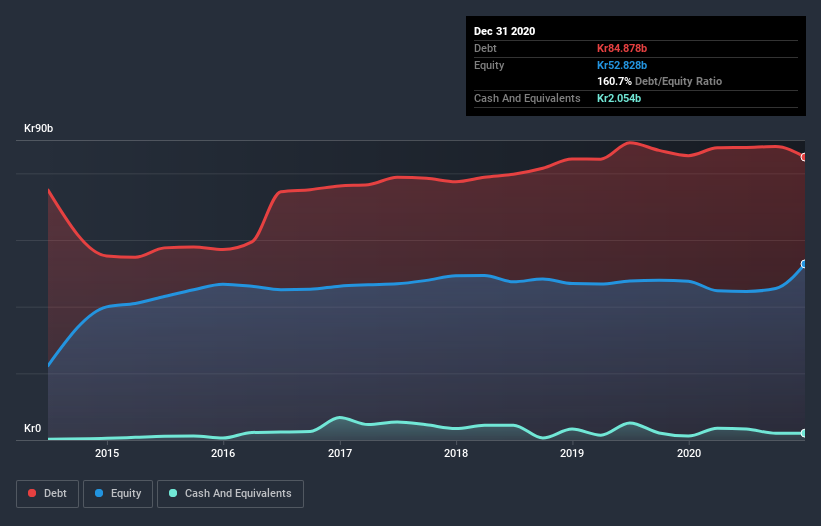Click the 160.7% Debt/Equity Ratio text

[x=659, y=81]
